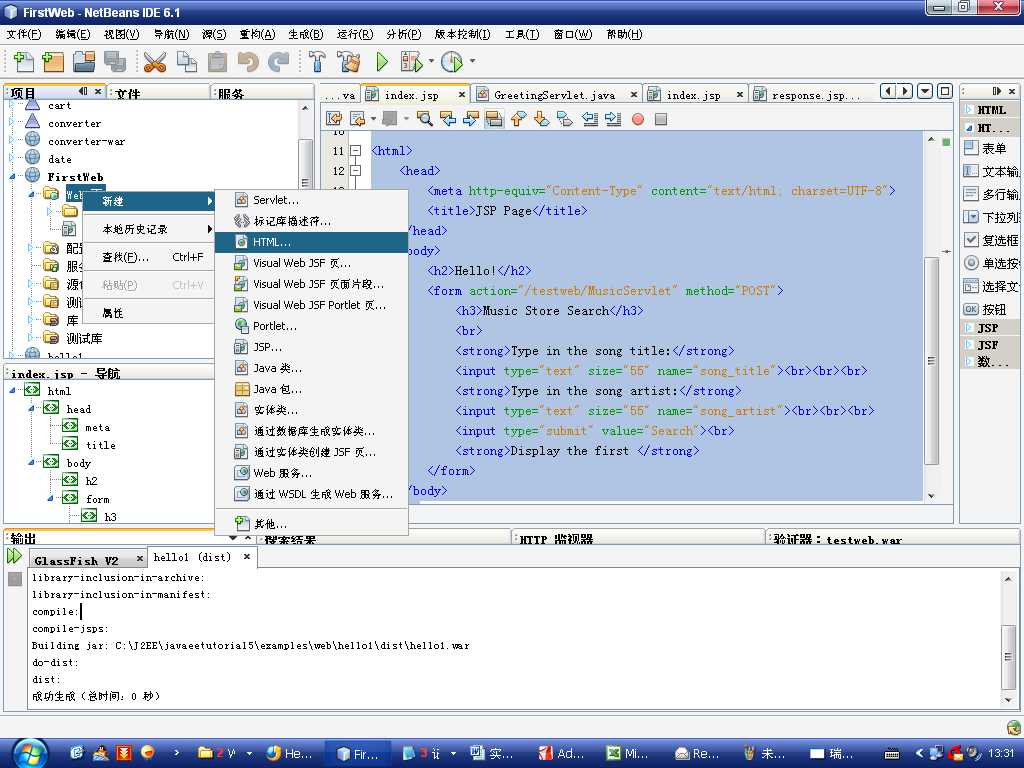
Task: Click the stop icon in Output panel
Action: (x=14, y=579)
